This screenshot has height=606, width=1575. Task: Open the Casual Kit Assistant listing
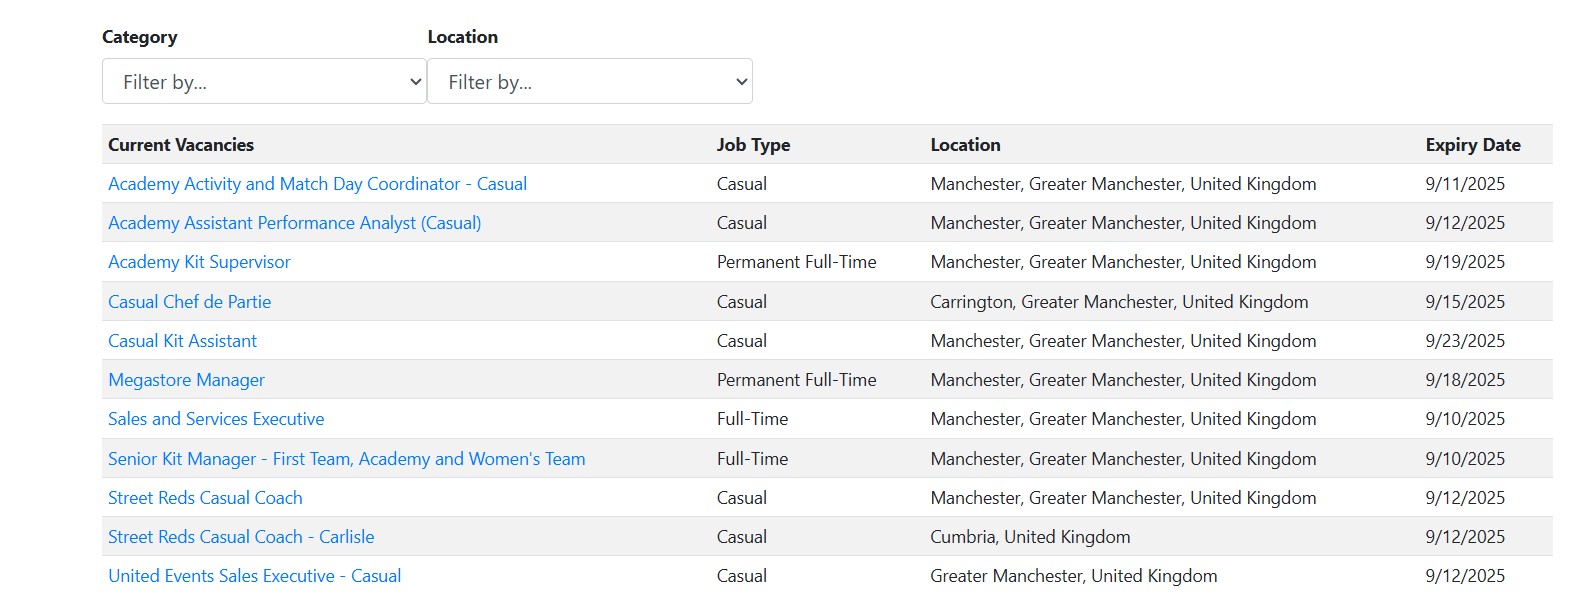pos(182,341)
